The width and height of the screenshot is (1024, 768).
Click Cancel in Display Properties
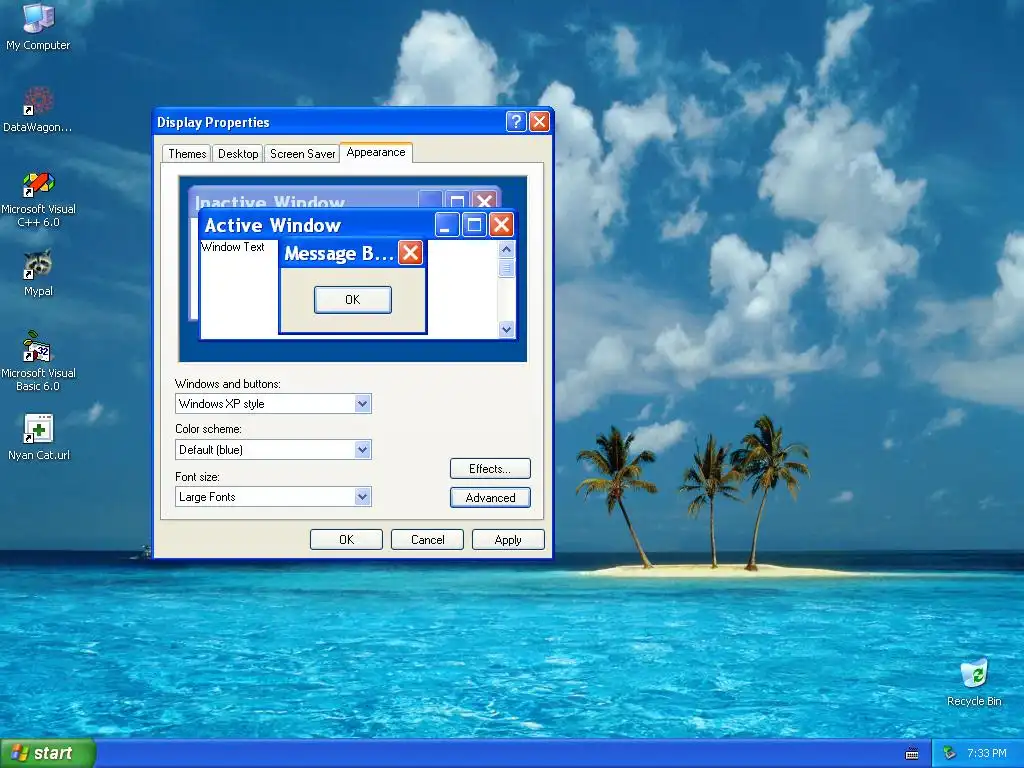click(427, 539)
